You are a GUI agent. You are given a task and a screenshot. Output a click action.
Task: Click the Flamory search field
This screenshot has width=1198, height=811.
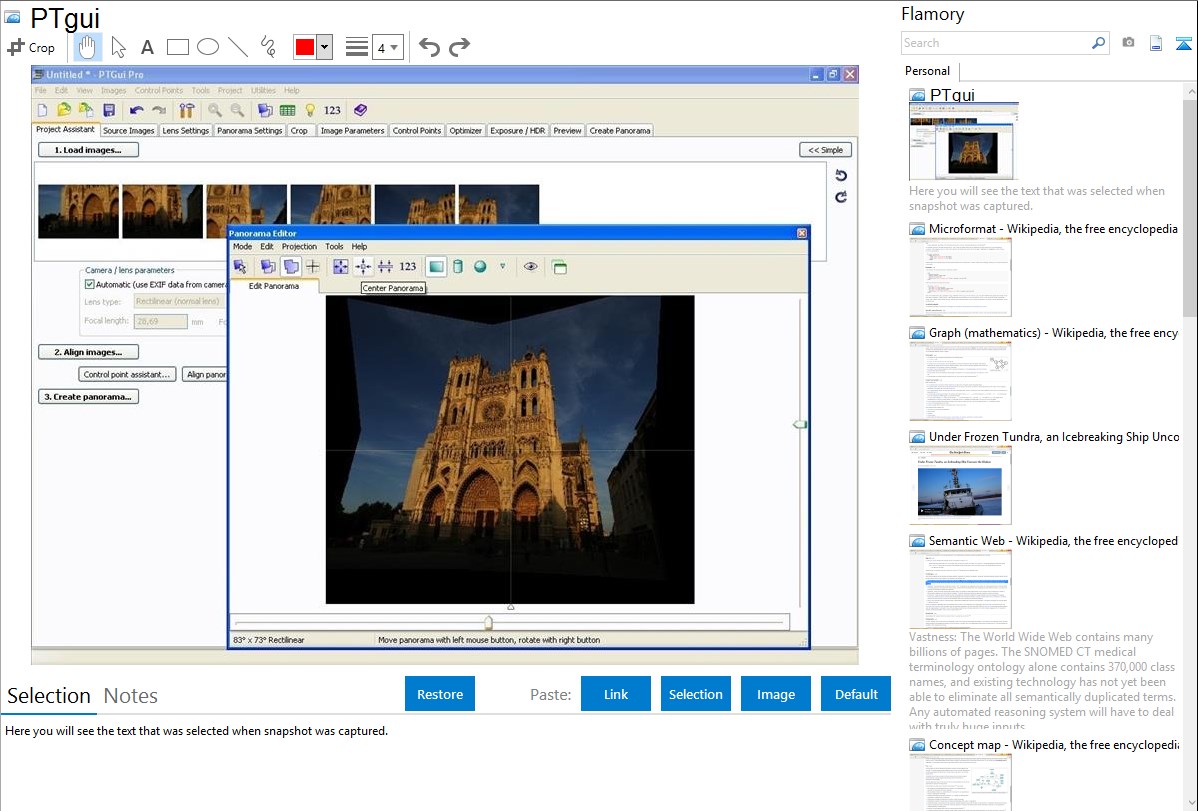click(x=995, y=43)
